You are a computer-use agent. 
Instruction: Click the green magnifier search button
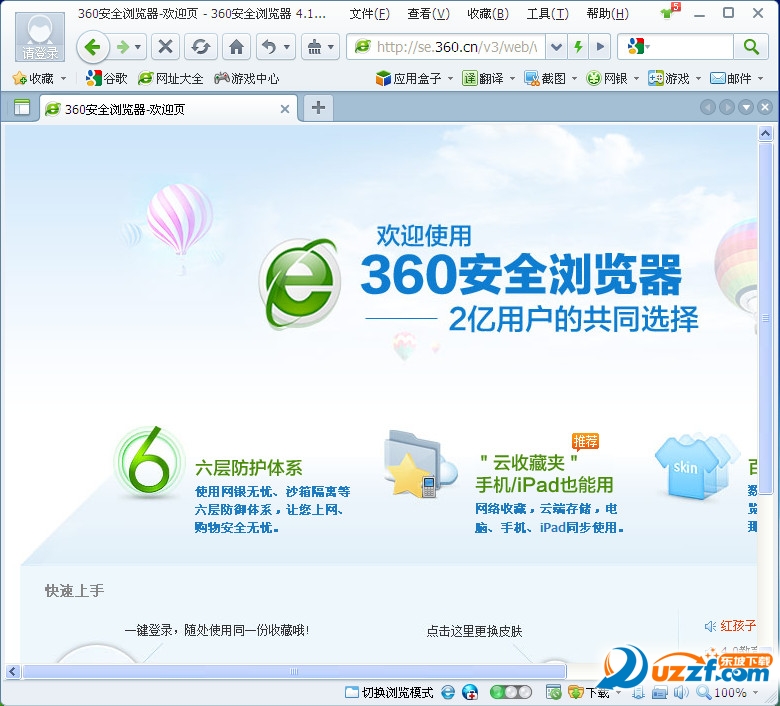[751, 47]
